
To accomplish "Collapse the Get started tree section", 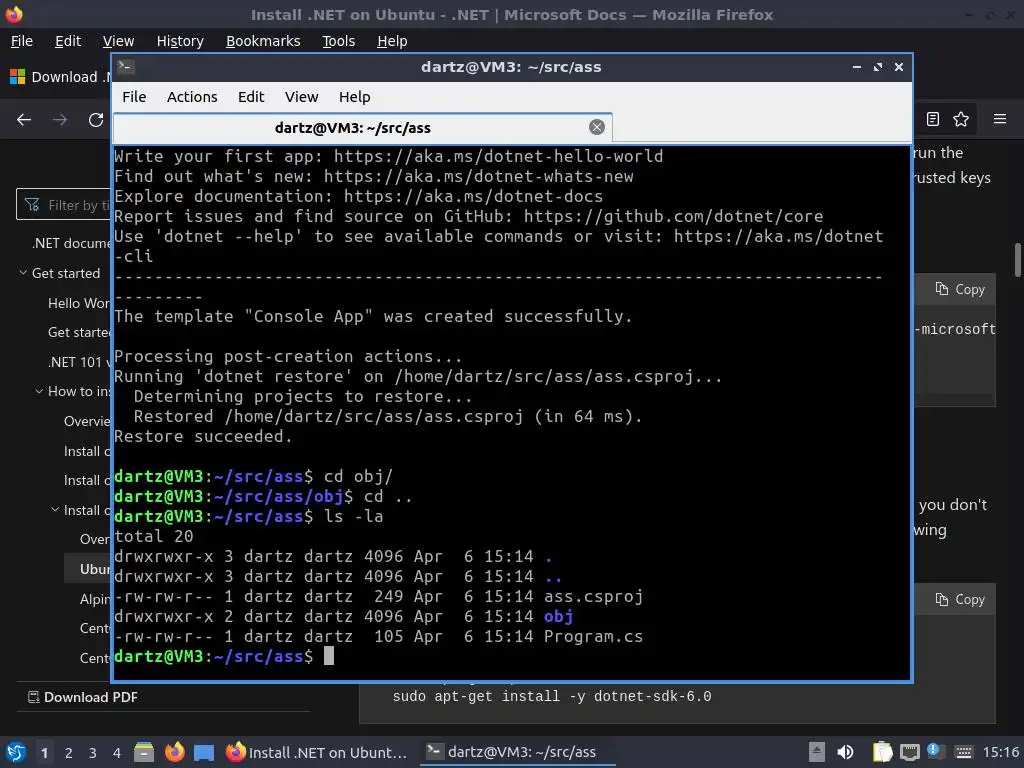I will point(23,273).
